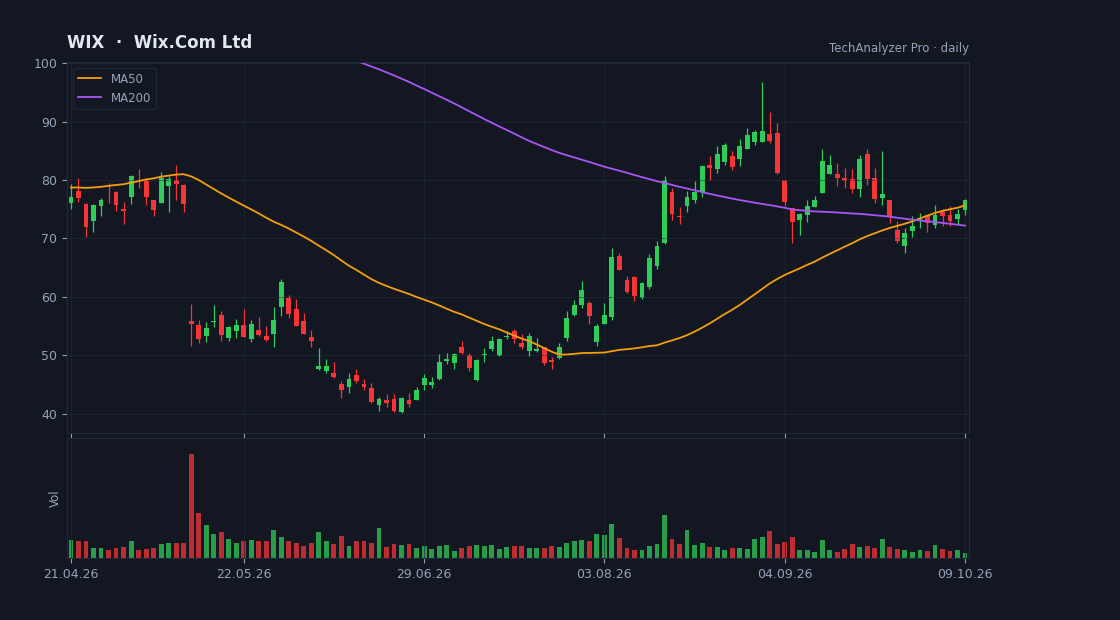This screenshot has height=620, width=1120.
Task: Click the "Vol" axis label
Action: tap(54, 499)
